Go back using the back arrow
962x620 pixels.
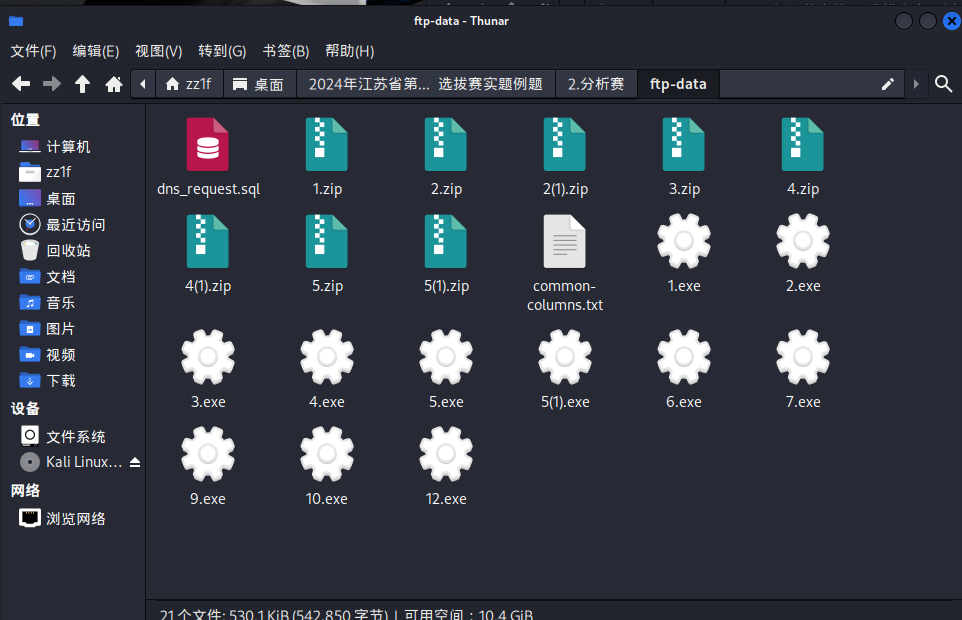(21, 84)
